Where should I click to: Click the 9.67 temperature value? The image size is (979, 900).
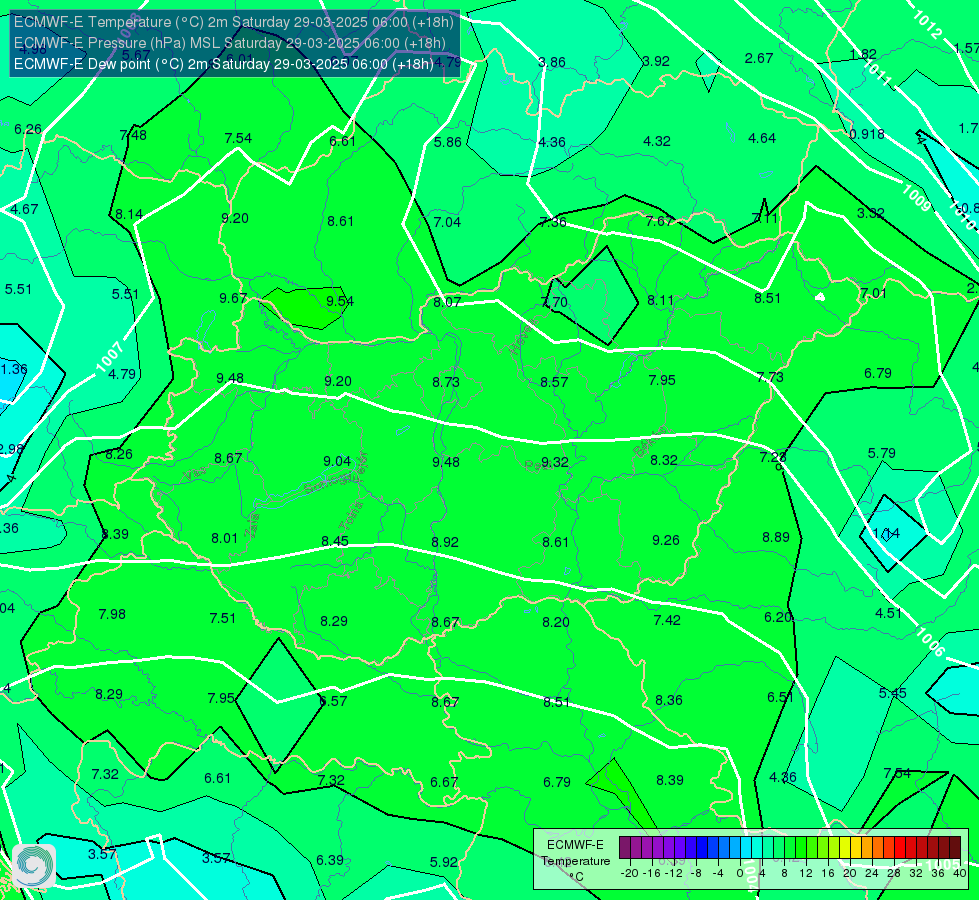(233, 299)
